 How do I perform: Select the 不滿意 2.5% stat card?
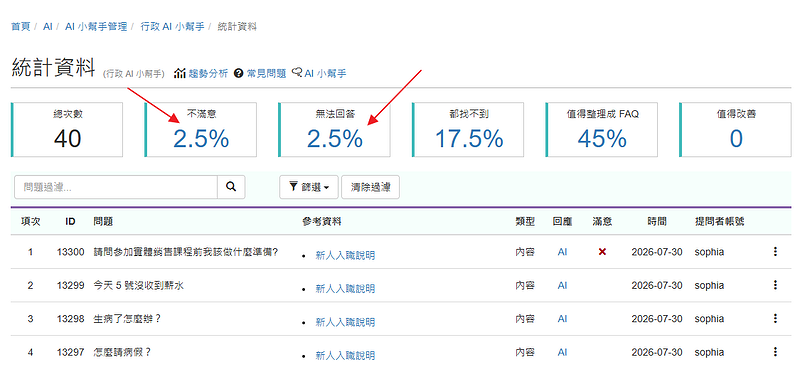click(201, 130)
